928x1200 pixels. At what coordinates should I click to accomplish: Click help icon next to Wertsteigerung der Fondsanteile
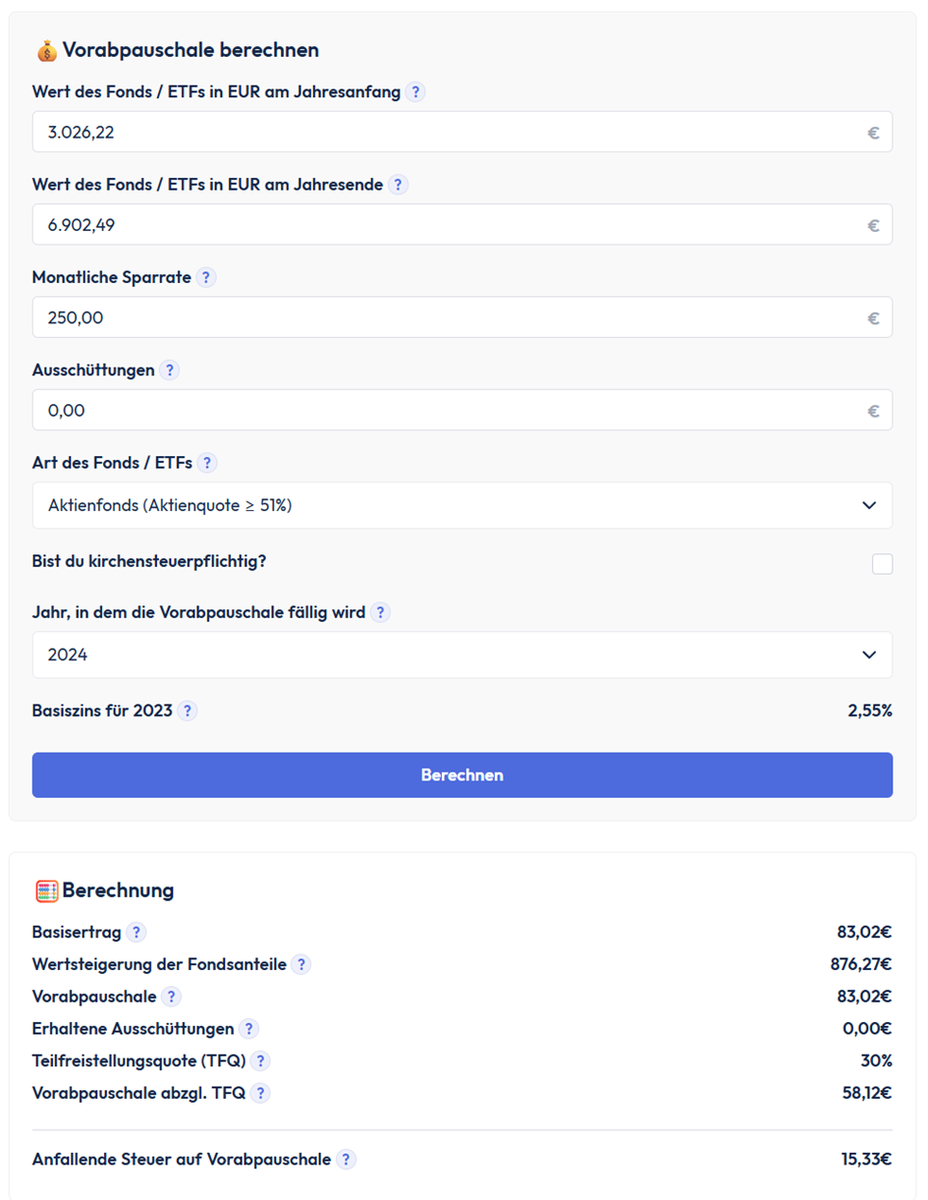point(301,965)
